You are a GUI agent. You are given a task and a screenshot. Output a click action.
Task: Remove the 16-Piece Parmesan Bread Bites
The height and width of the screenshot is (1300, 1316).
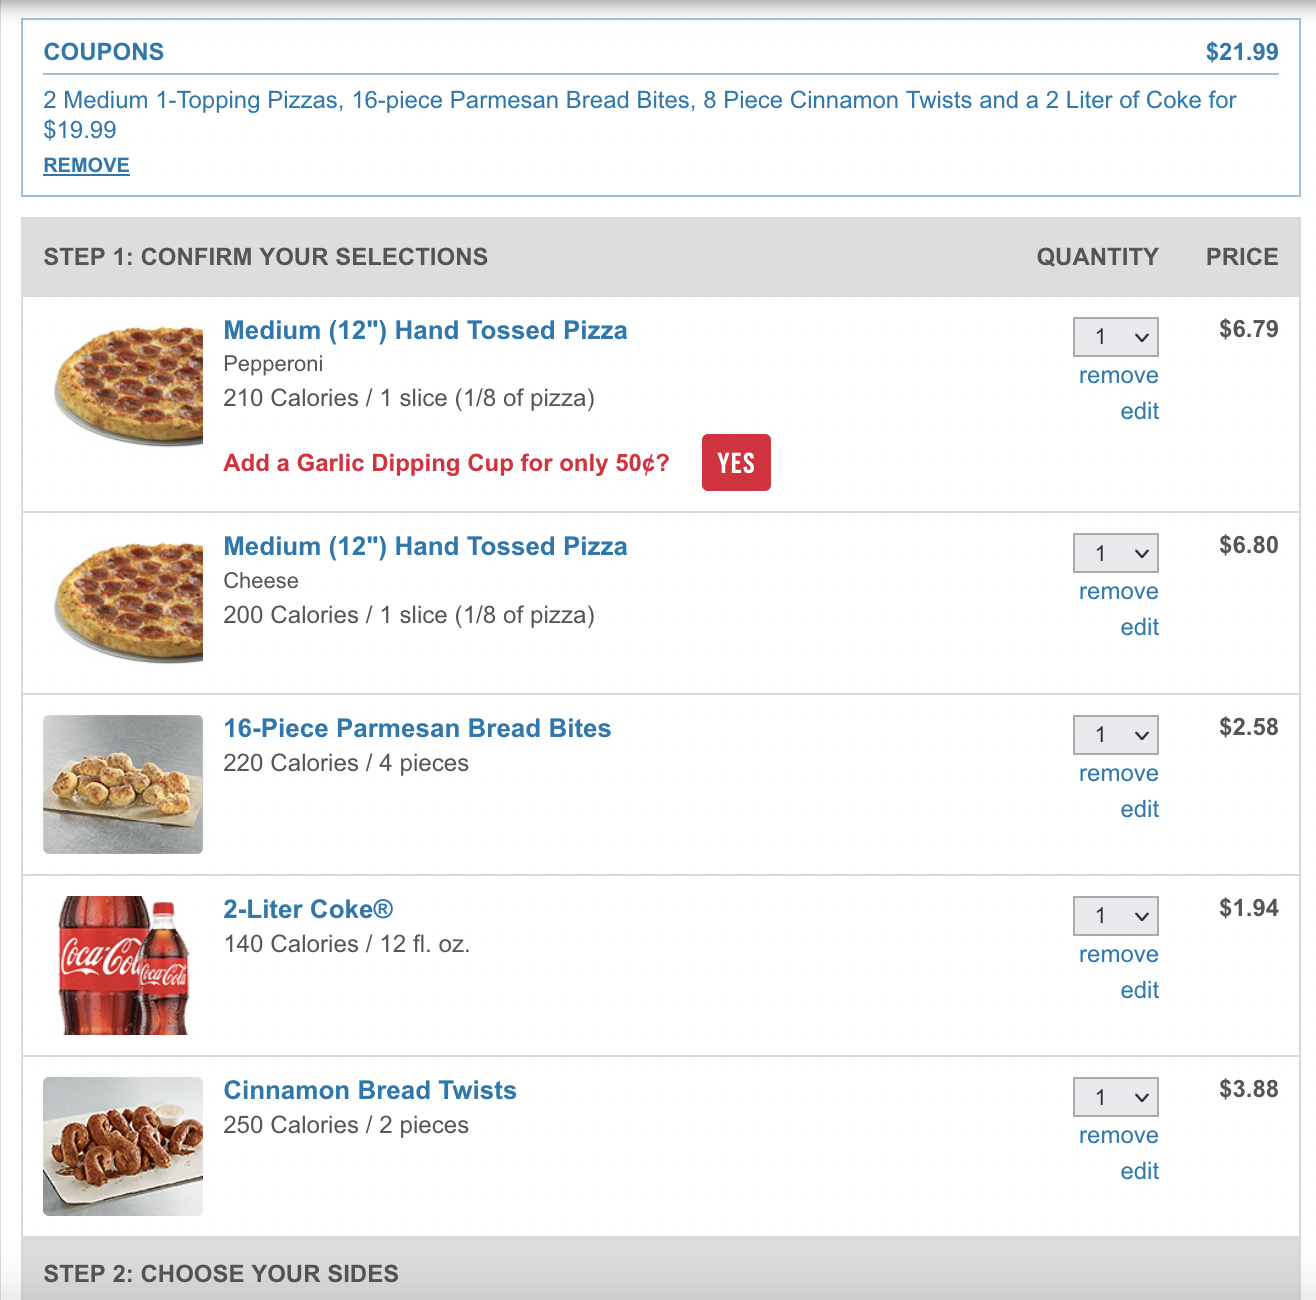[1118, 774]
